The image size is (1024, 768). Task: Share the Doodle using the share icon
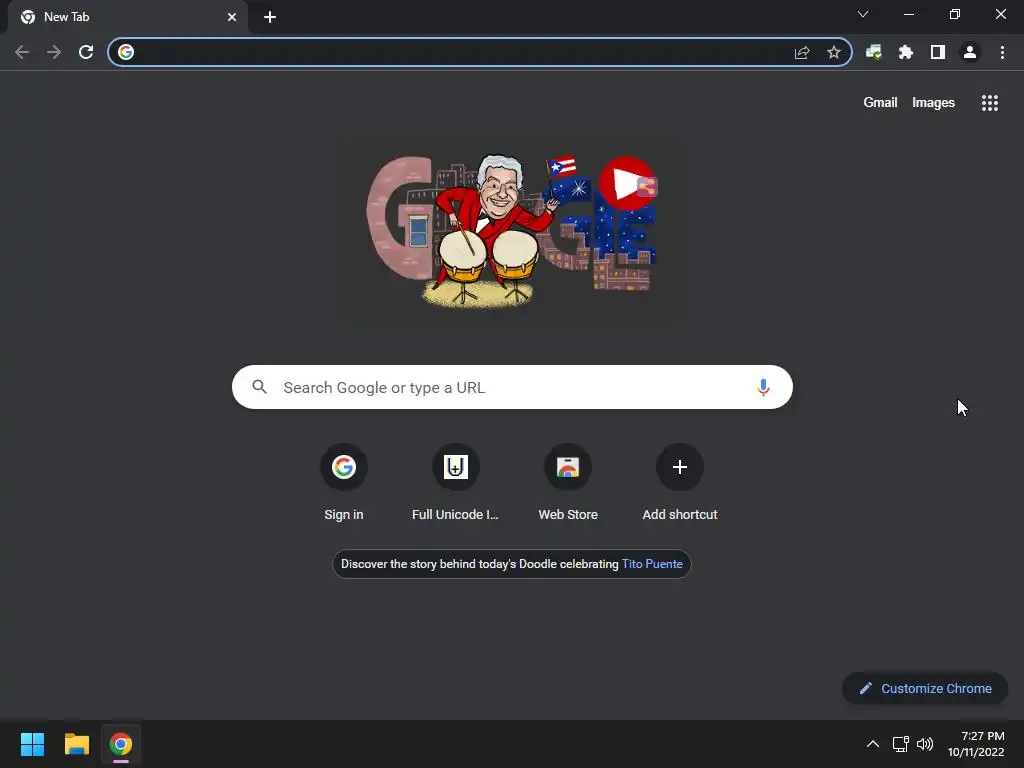point(647,187)
